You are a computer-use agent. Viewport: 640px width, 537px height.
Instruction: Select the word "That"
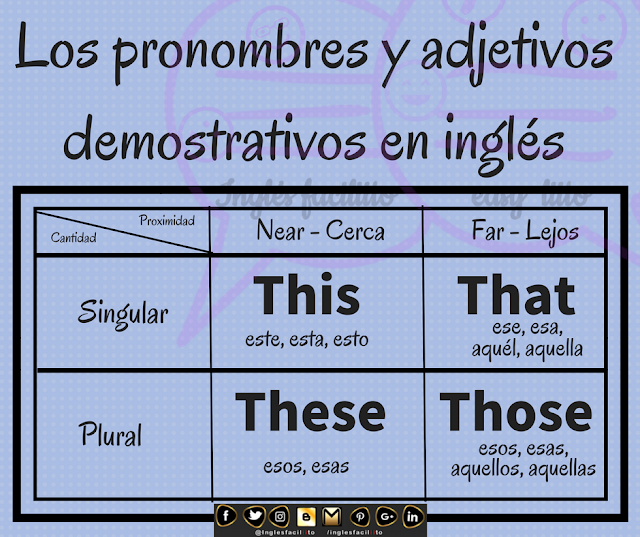(516, 295)
